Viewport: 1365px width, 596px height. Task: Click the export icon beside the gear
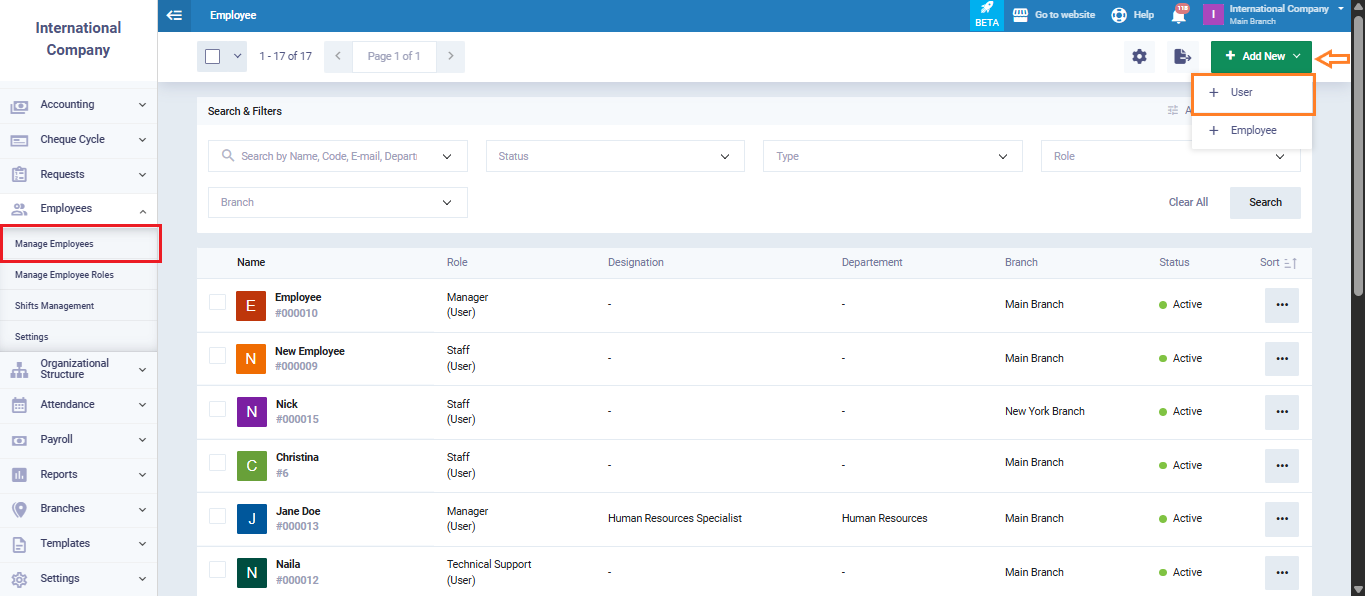coord(1182,57)
